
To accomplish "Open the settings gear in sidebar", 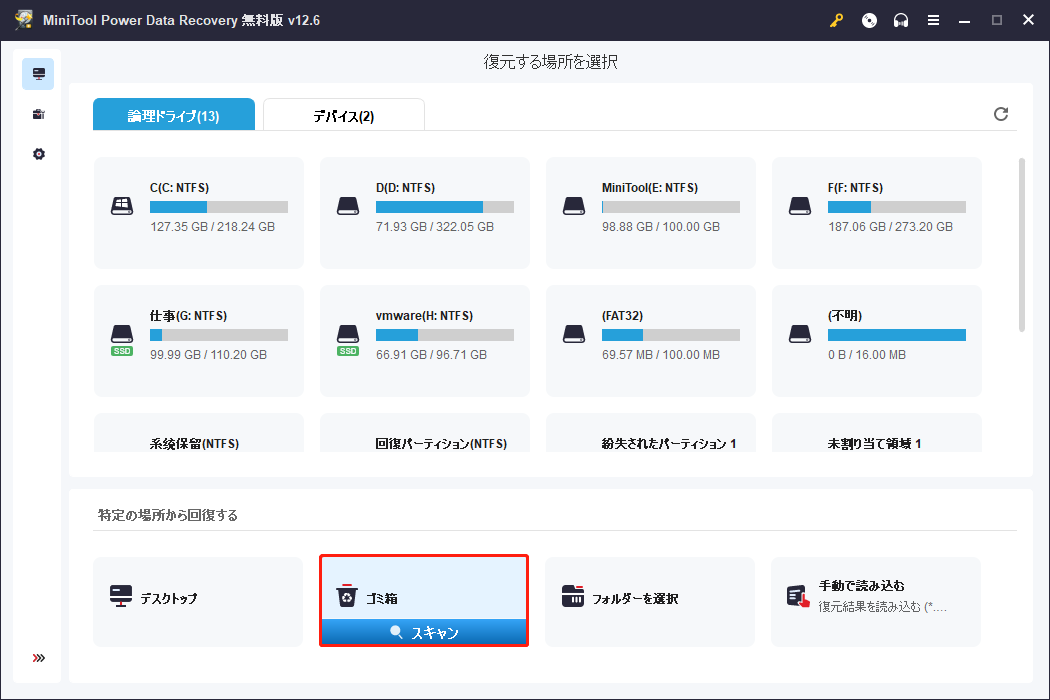I will point(38,154).
